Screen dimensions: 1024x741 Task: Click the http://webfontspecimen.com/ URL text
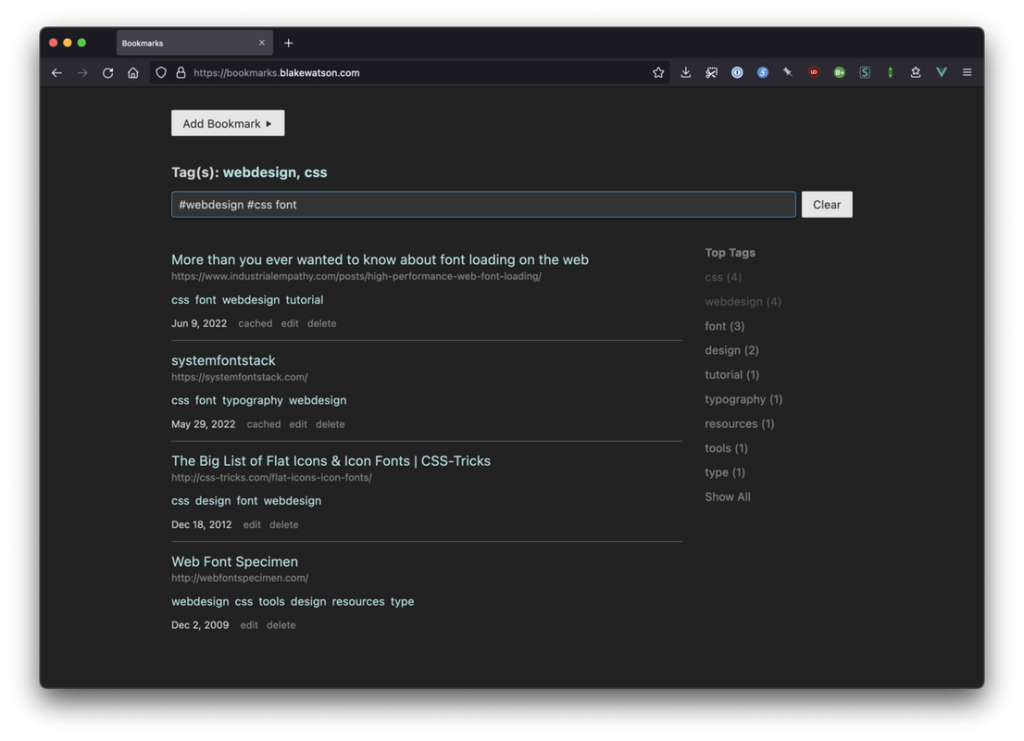(x=240, y=578)
